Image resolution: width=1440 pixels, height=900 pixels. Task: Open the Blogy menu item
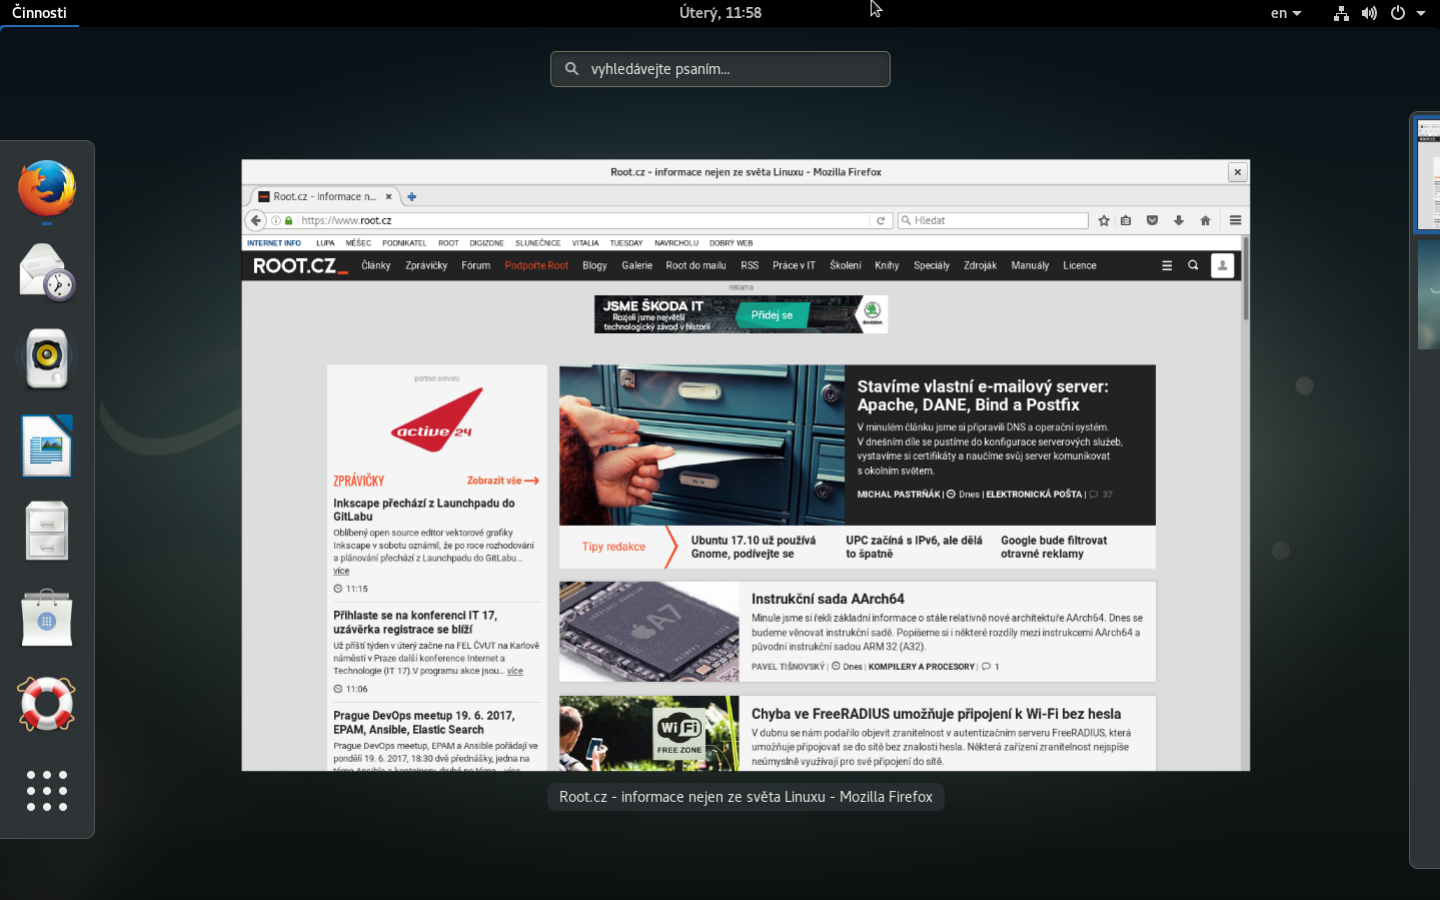point(595,265)
